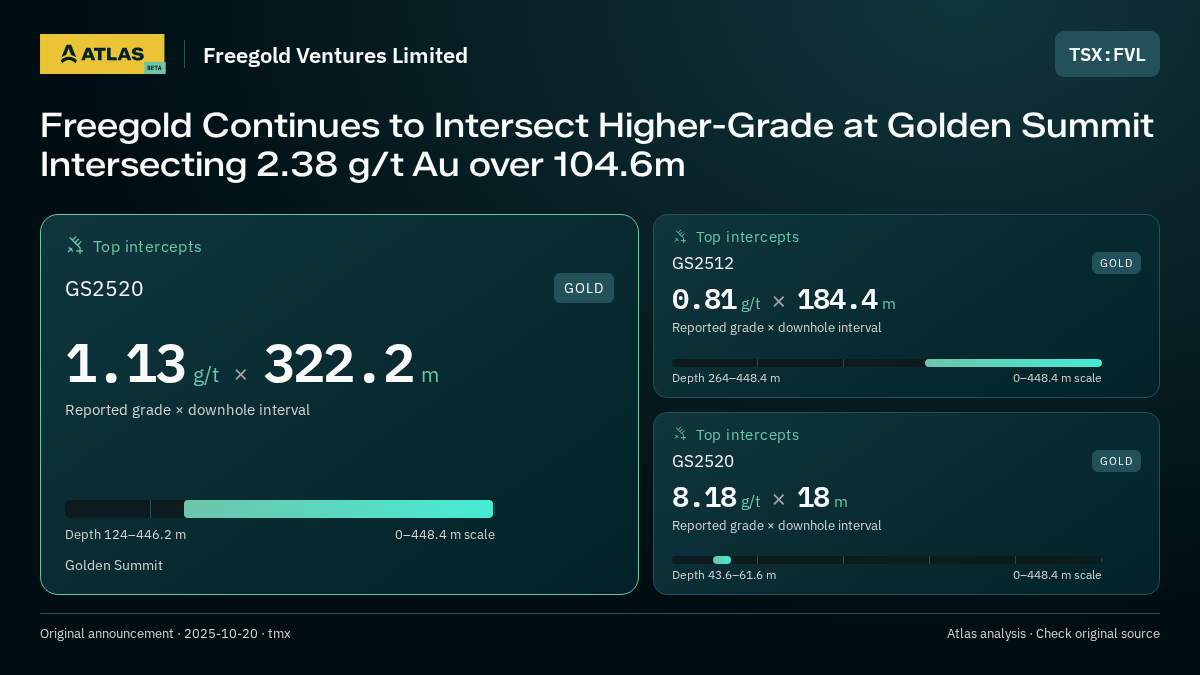Click the drill icon in the GS2520 8.18 g/t card
This screenshot has height=675, width=1200.
680,435
